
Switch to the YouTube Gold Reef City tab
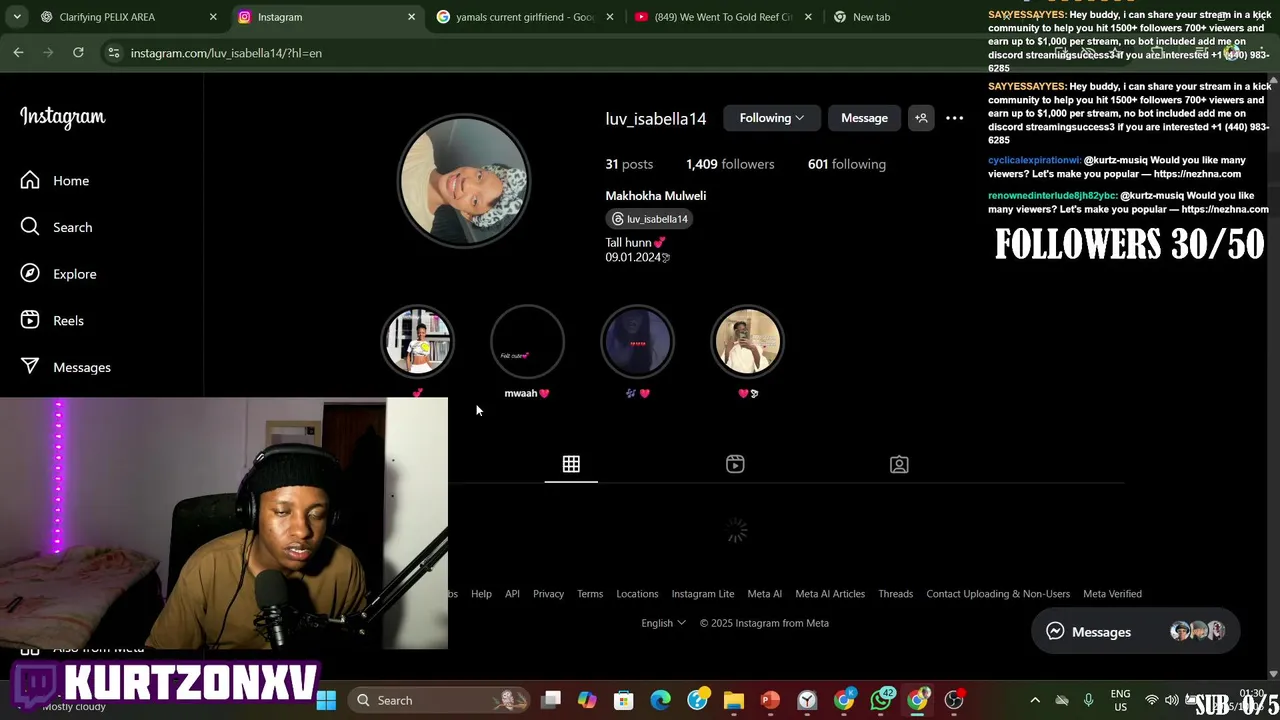[x=723, y=17]
